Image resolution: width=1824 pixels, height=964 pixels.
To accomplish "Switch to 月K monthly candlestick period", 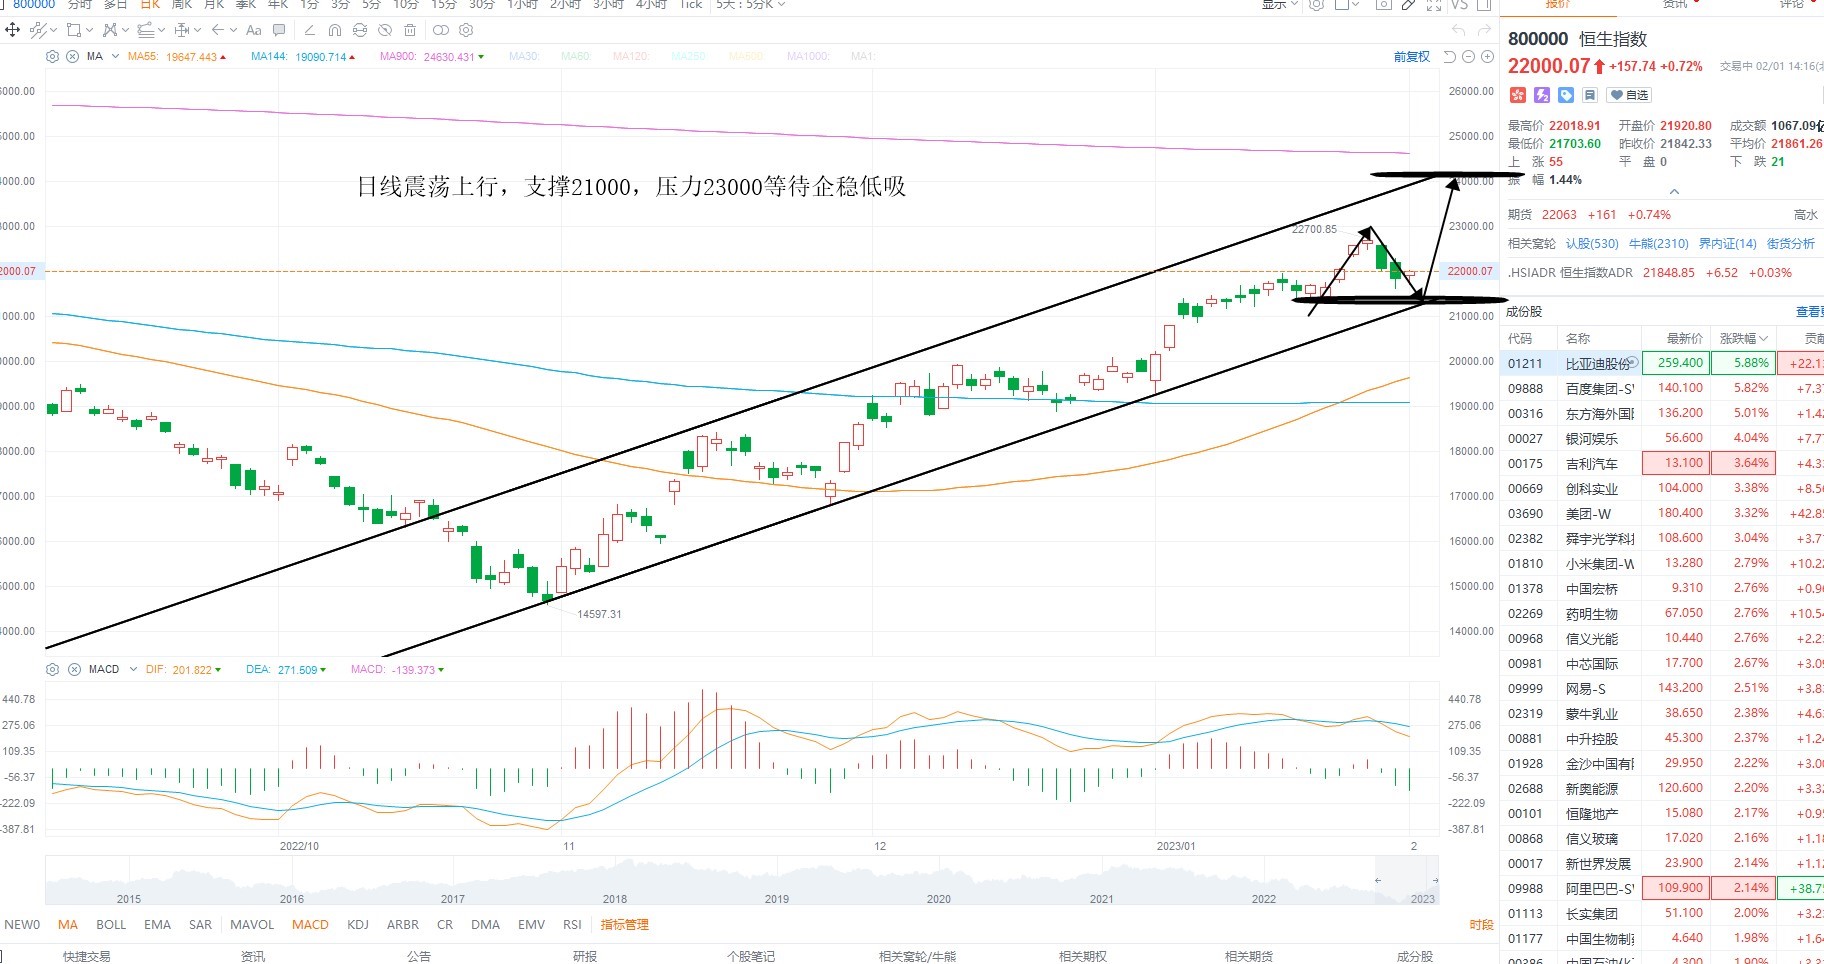I will 214,4.
